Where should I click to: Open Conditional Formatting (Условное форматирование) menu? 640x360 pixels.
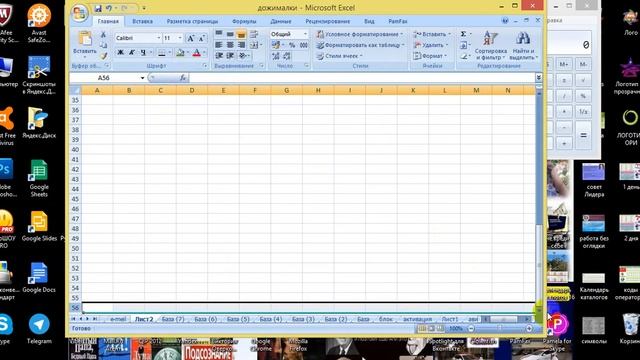[360, 34]
